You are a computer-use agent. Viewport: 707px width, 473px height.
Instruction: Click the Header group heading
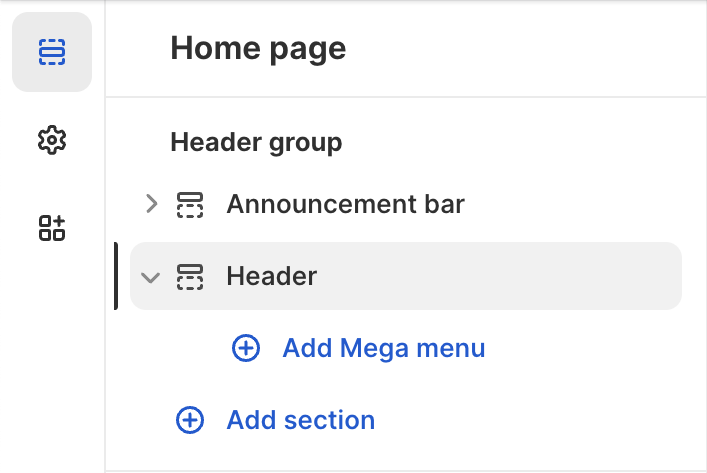tap(256, 142)
